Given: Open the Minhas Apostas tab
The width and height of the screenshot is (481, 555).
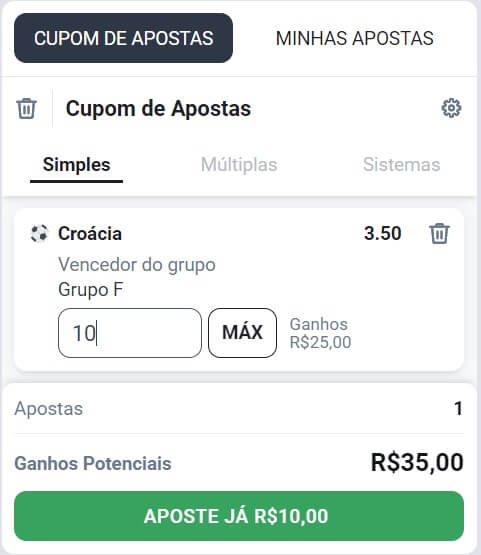Looking at the screenshot, I should click(355, 38).
